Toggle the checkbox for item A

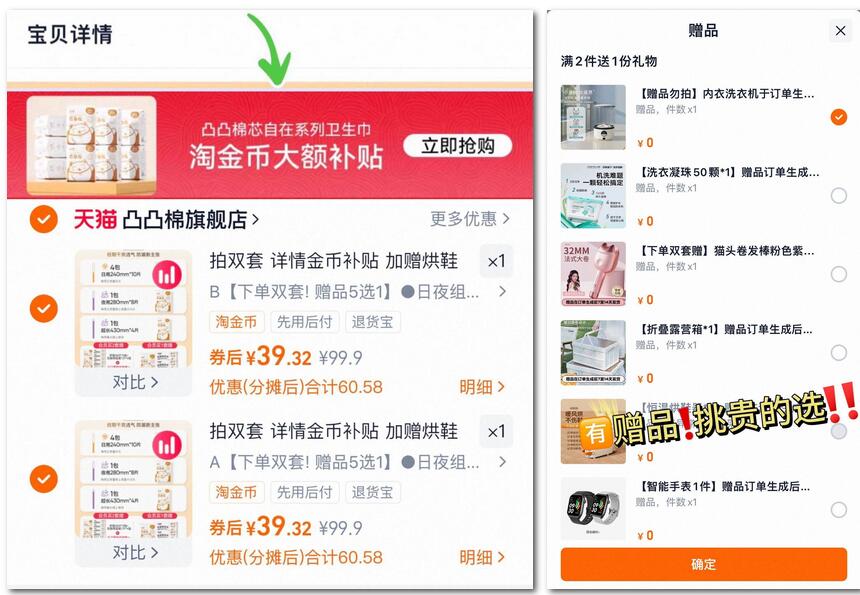coord(43,479)
